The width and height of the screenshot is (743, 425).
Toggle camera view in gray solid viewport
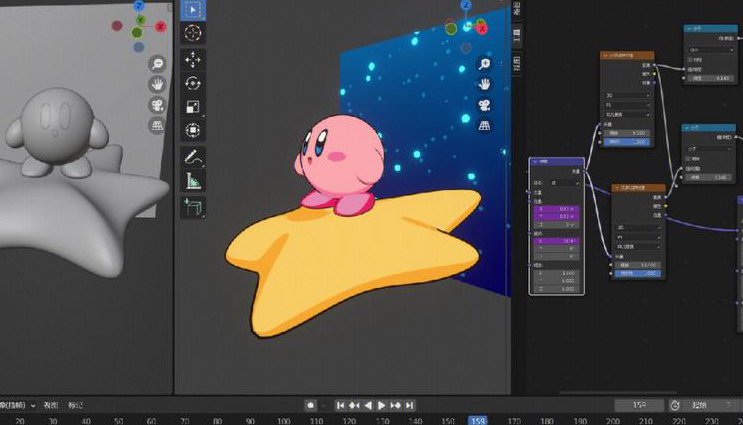pyautogui.click(x=157, y=105)
